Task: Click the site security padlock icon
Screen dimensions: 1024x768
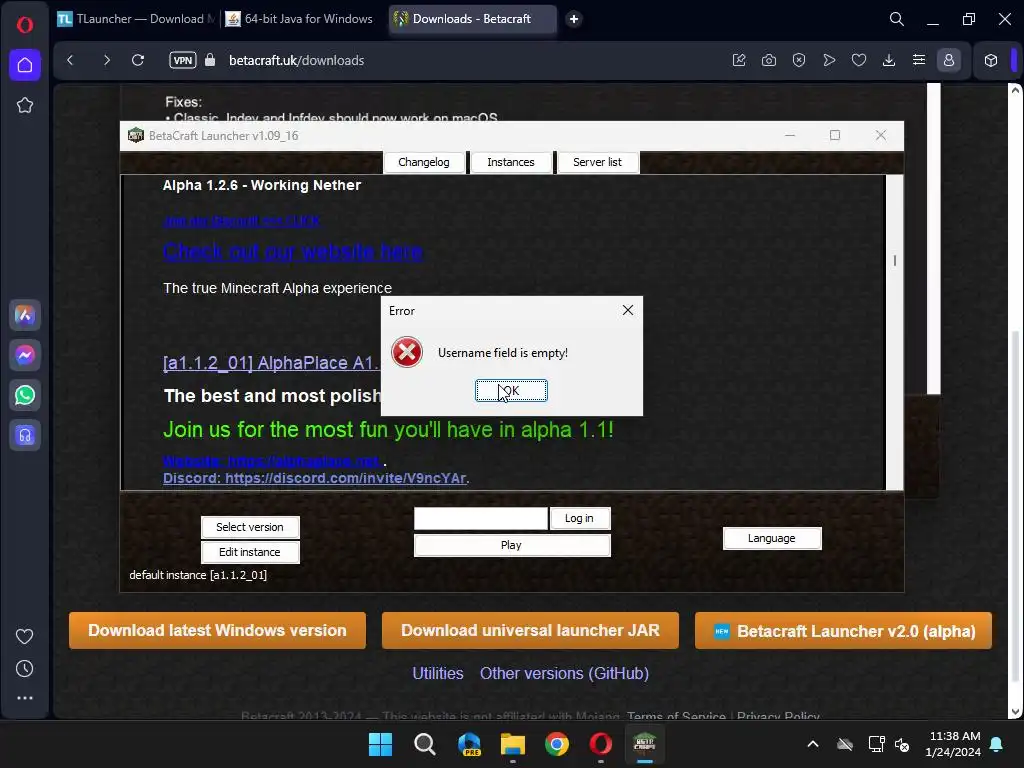Action: (x=210, y=60)
